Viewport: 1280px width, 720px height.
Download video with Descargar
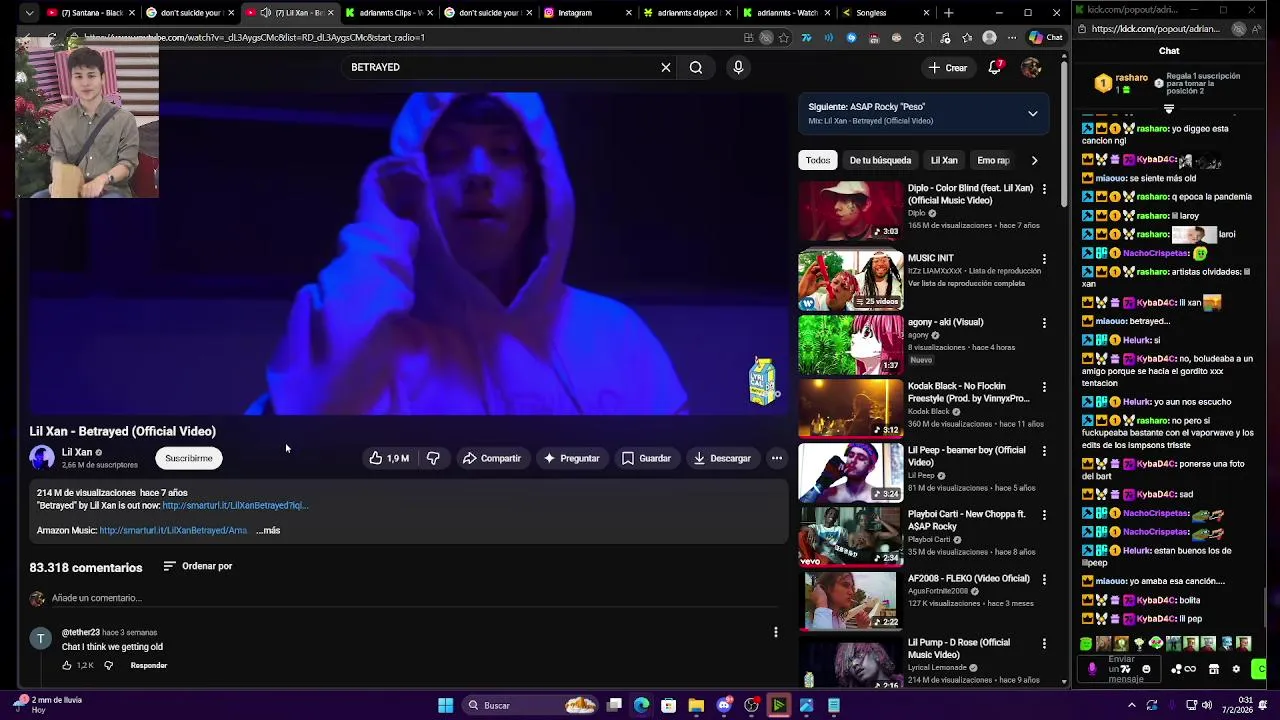(x=722, y=458)
